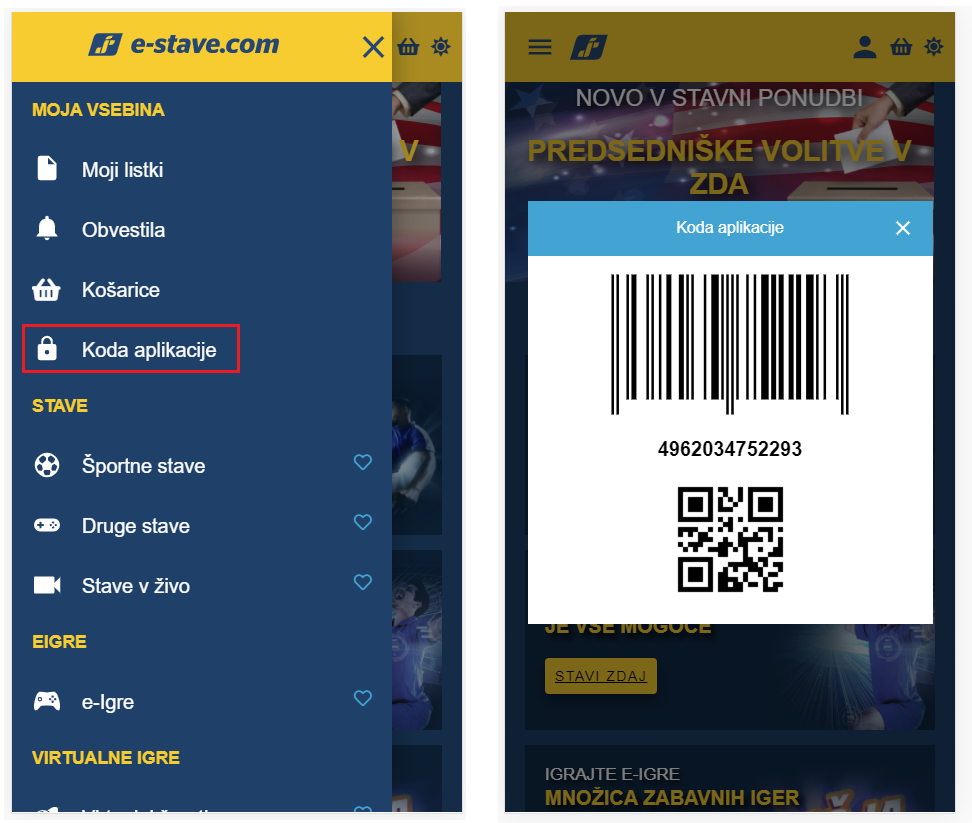Click the e-stave.com logo in menu
The height and width of the screenshot is (823, 972).
(183, 45)
